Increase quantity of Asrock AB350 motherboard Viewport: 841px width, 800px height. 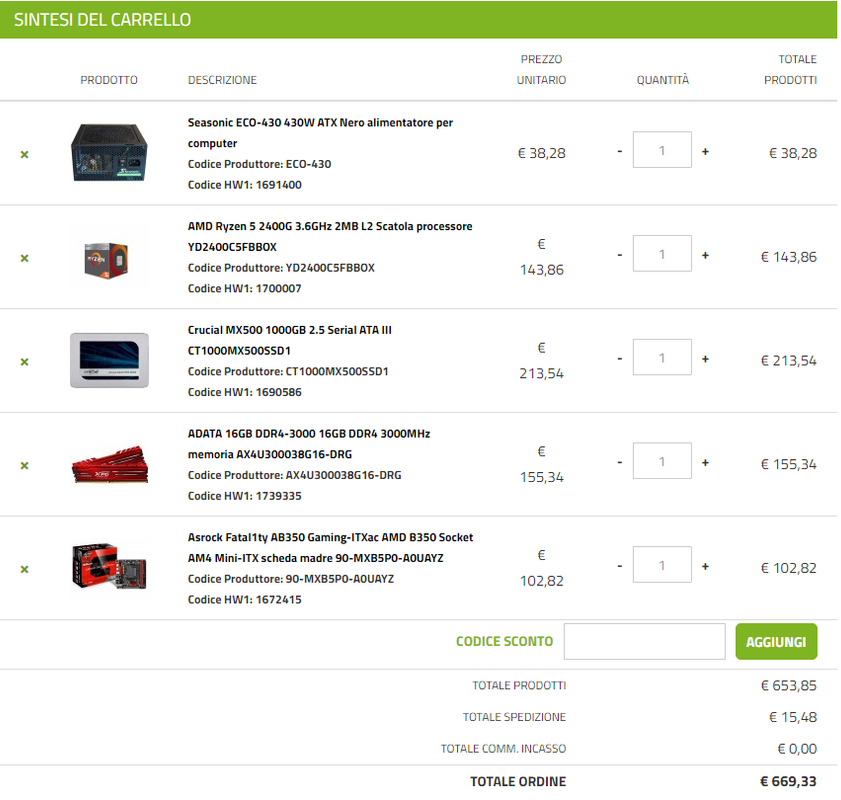705,566
